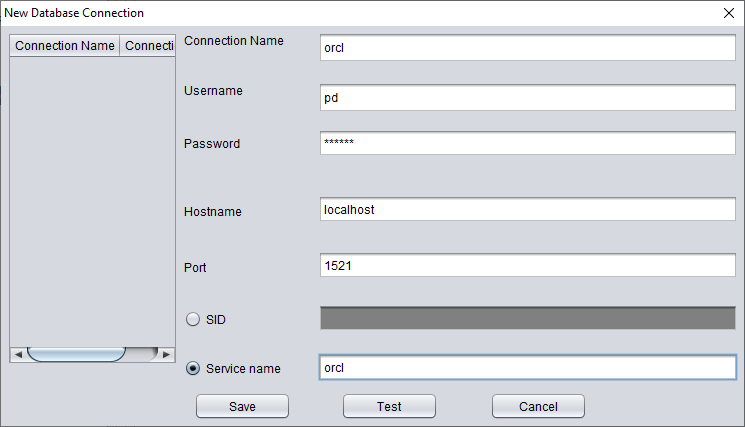Click the Connection Name column header

click(65, 46)
